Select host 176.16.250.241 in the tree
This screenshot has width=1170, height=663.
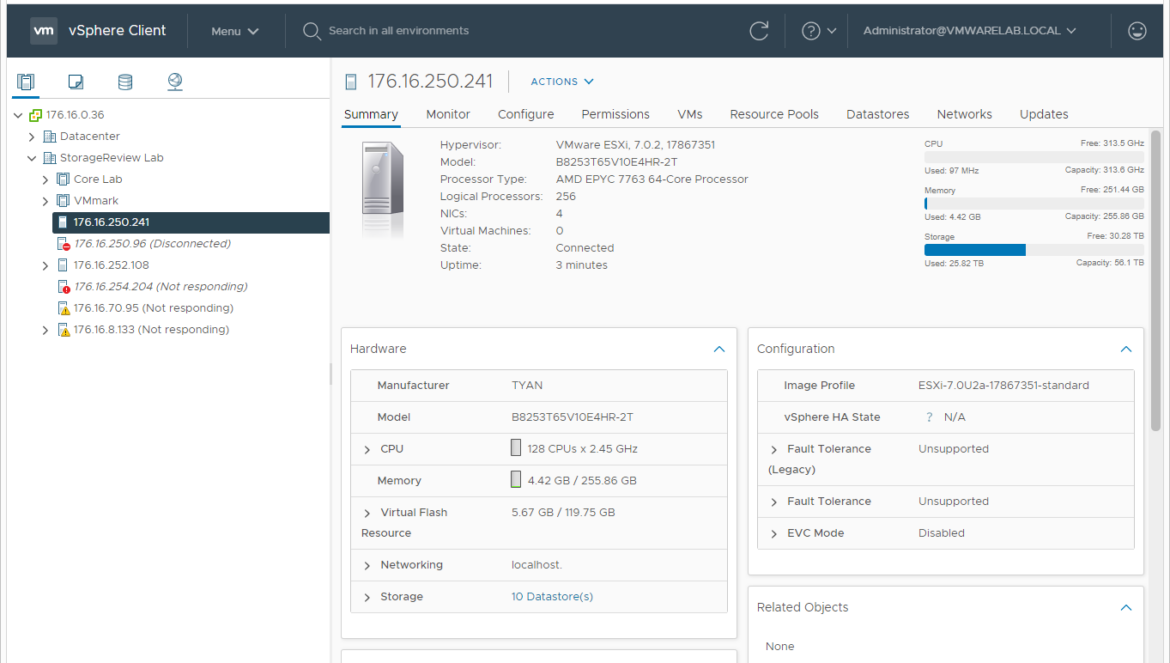[191, 222]
